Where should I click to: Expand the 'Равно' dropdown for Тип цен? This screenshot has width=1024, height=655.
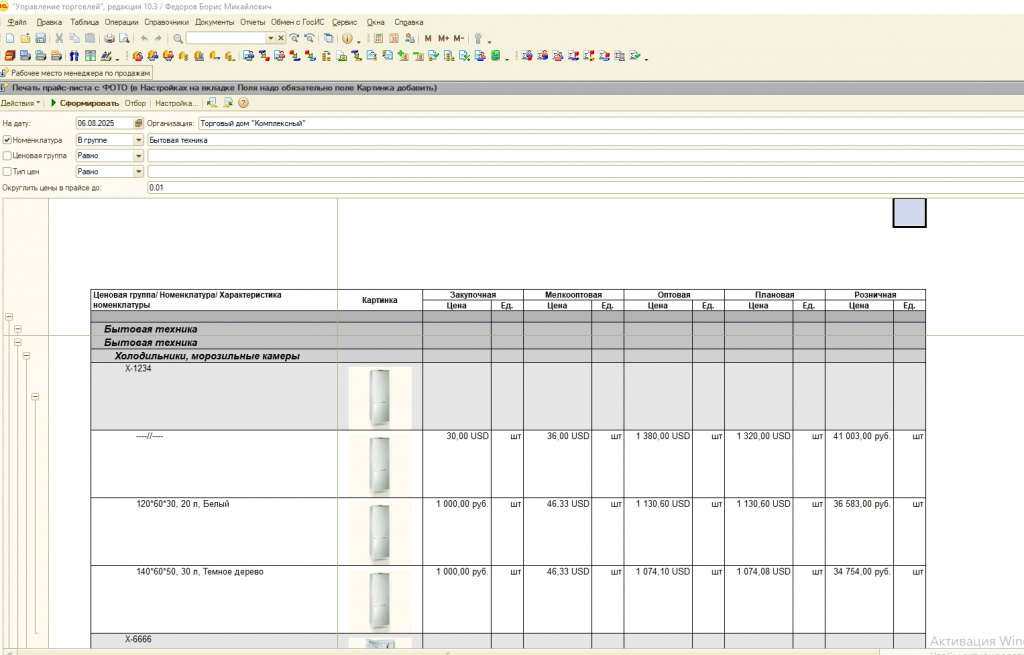point(138,171)
